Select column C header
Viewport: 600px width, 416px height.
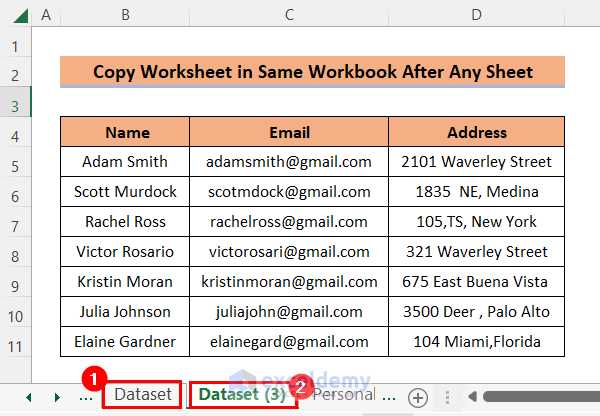tap(289, 15)
